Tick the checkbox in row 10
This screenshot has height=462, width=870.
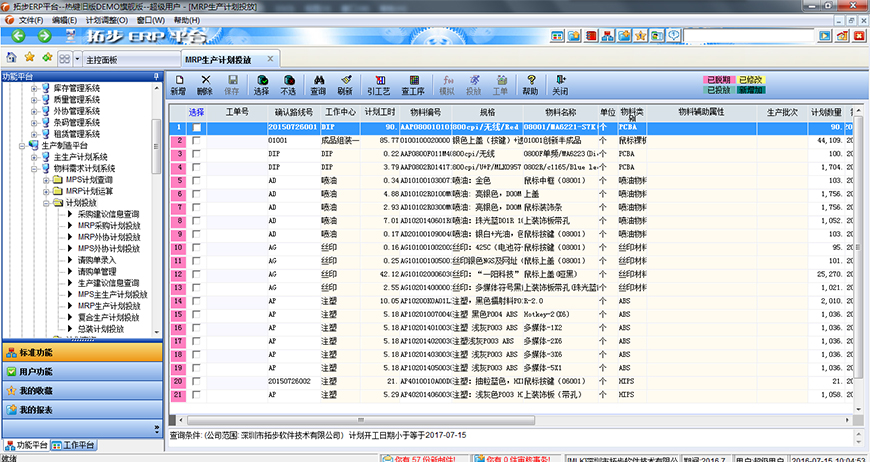pyautogui.click(x=197, y=246)
